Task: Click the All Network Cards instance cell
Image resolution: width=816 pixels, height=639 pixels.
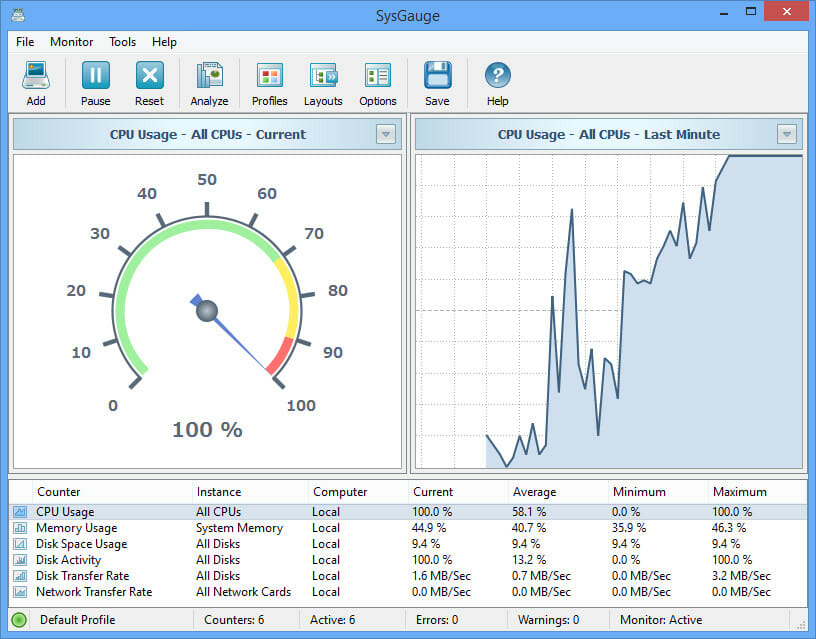Action: point(243,592)
